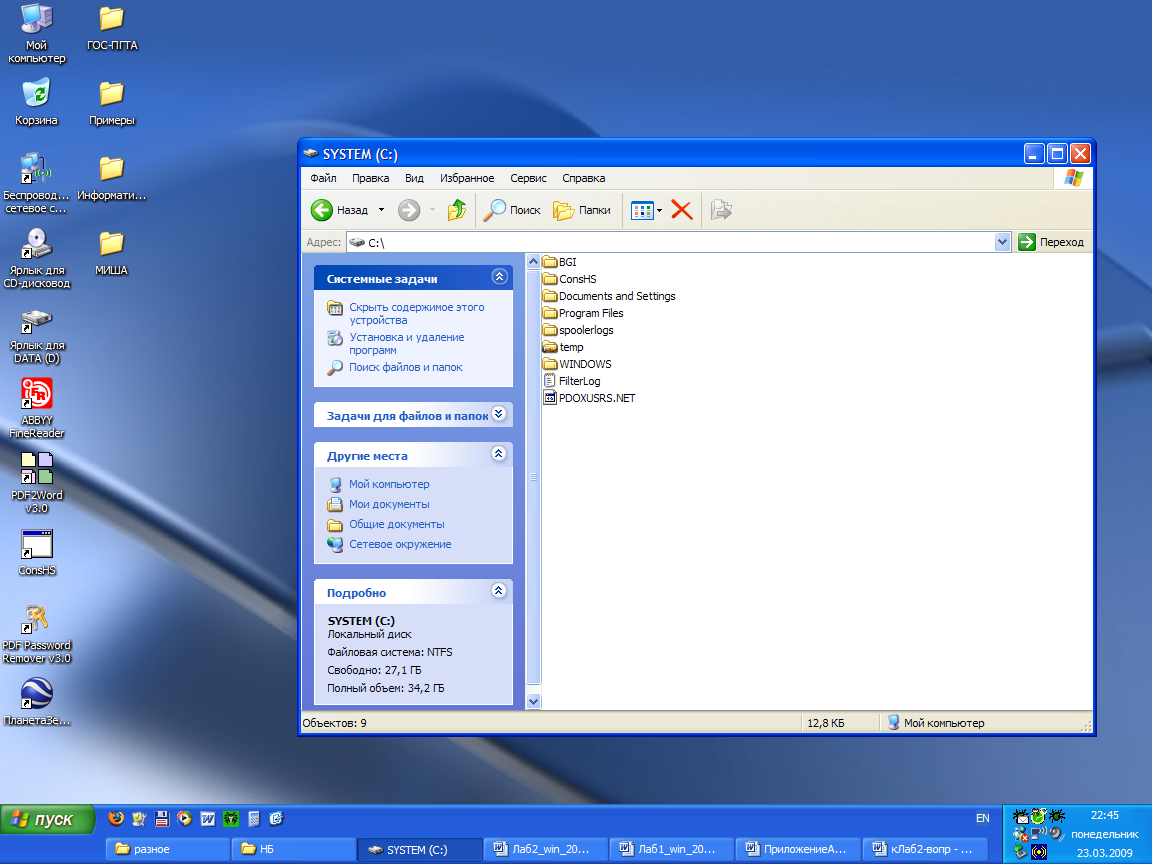
Task: Switch to разное taskbar window
Action: tap(168, 849)
